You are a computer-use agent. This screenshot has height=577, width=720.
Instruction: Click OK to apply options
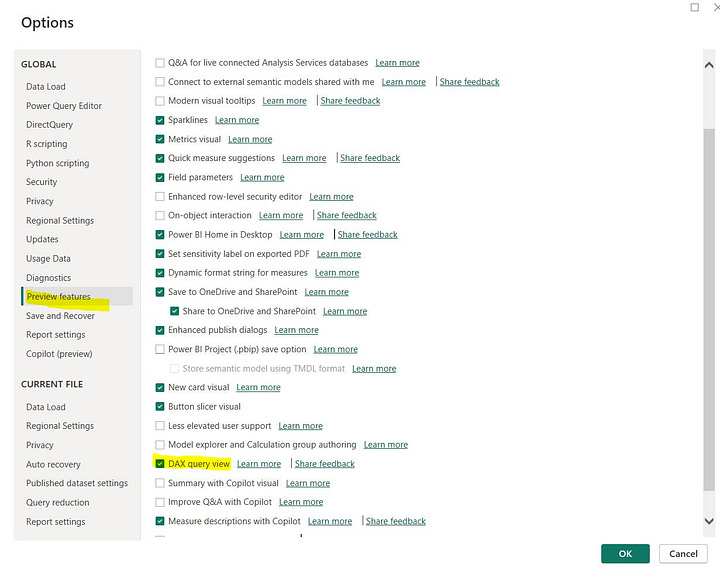point(625,554)
